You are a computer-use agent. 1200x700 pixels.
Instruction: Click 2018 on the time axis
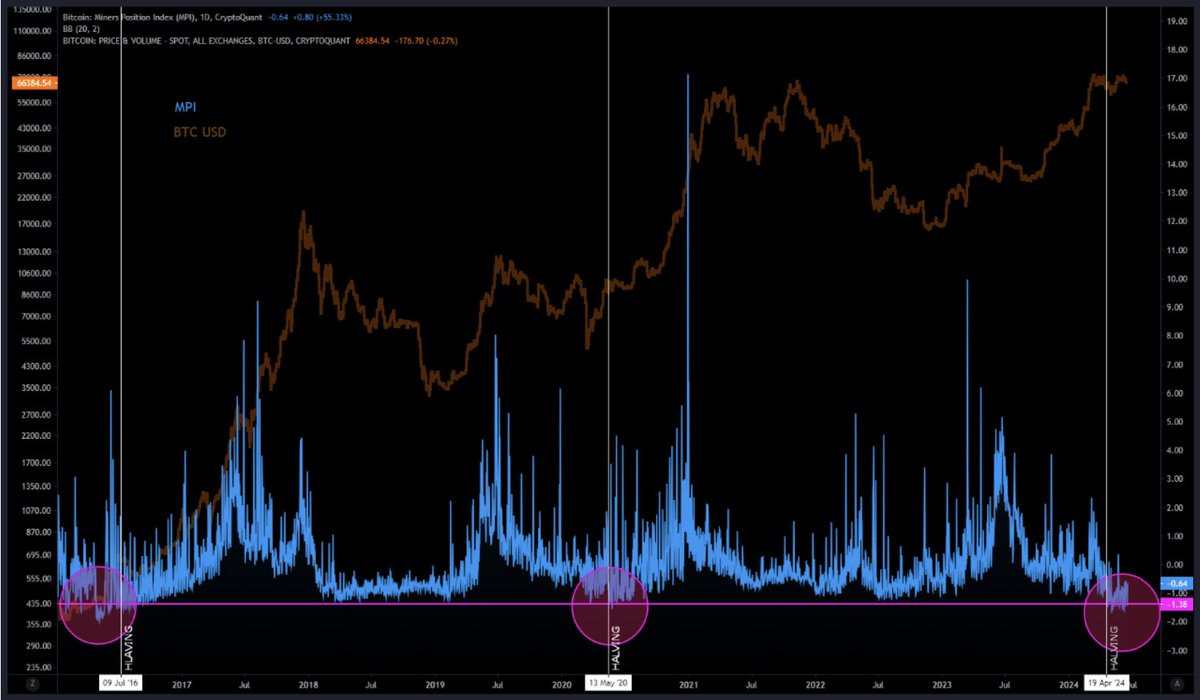pyautogui.click(x=308, y=684)
